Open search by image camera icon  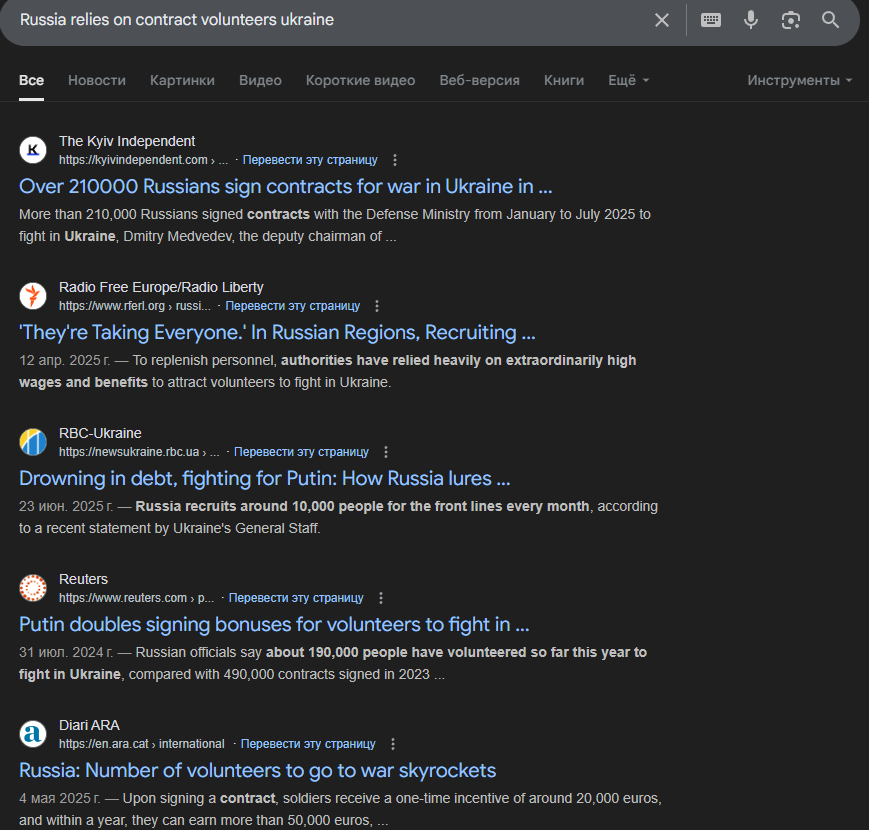click(x=790, y=20)
